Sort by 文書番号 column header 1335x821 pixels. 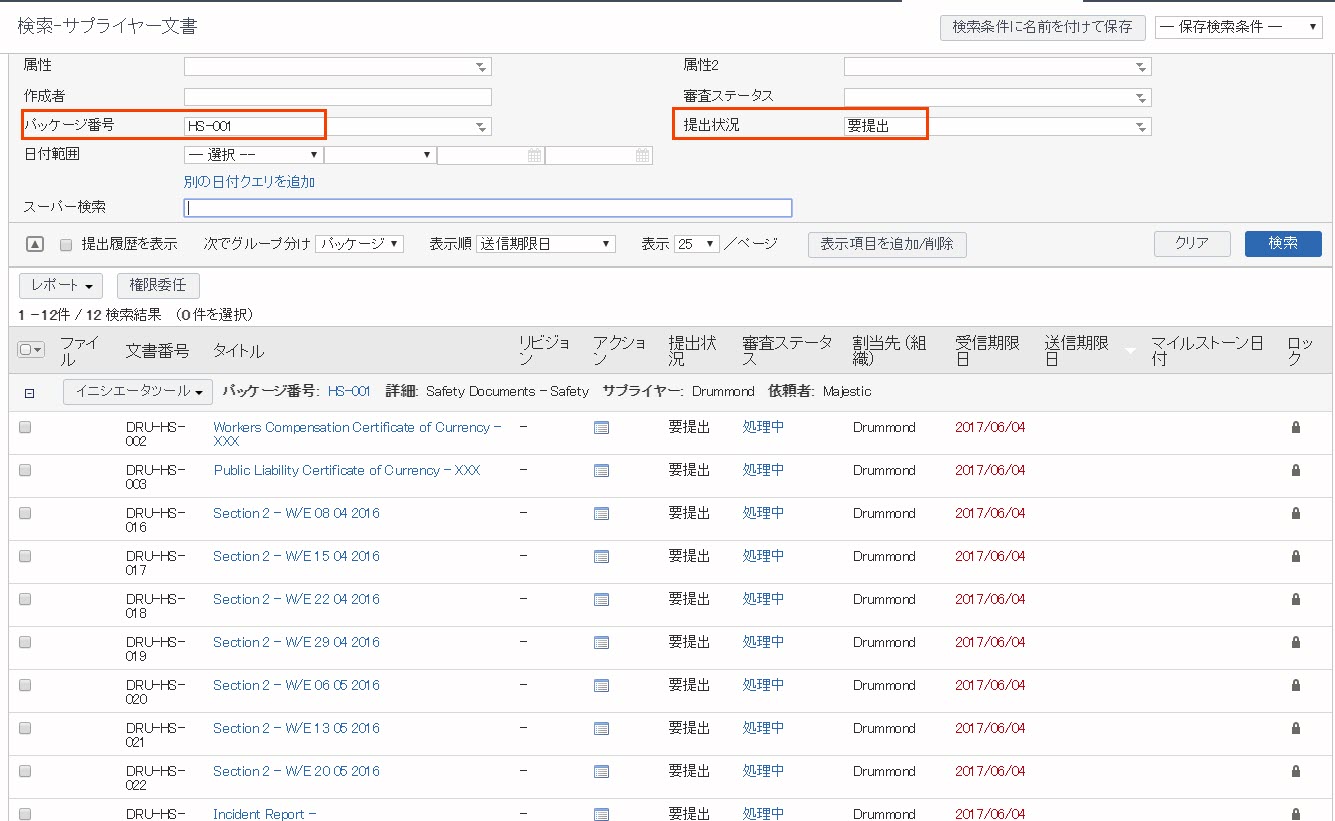[x=157, y=351]
